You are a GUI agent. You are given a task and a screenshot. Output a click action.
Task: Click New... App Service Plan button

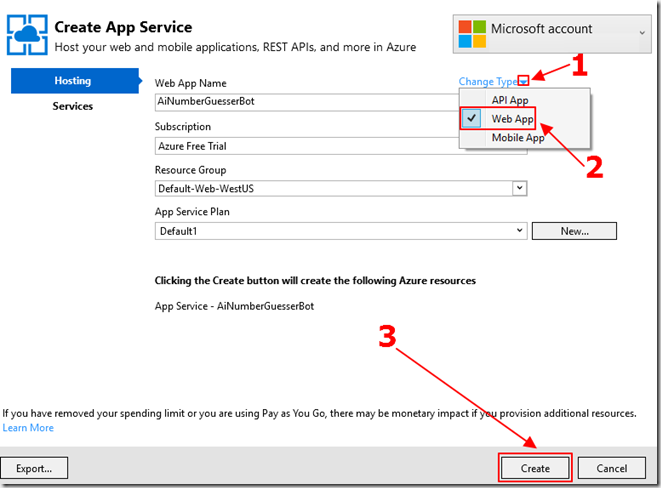pyautogui.click(x=574, y=231)
